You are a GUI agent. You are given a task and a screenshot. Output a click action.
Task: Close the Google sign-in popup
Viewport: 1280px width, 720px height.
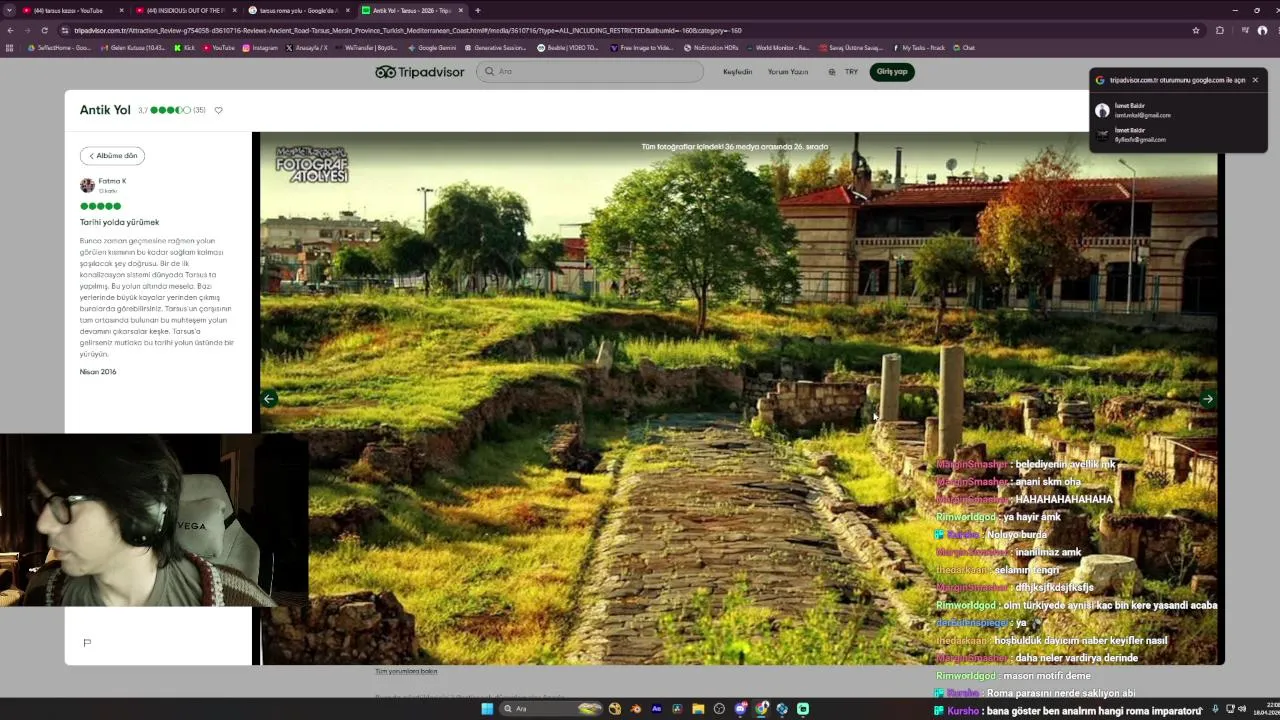point(1255,80)
